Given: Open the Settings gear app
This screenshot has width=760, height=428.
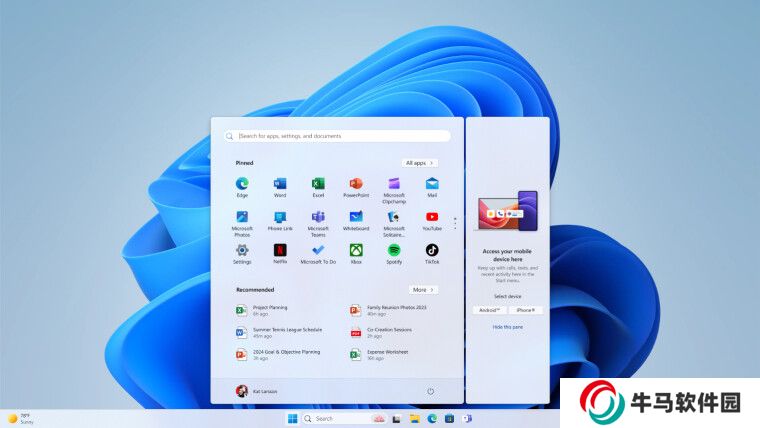Looking at the screenshot, I should click(x=242, y=250).
